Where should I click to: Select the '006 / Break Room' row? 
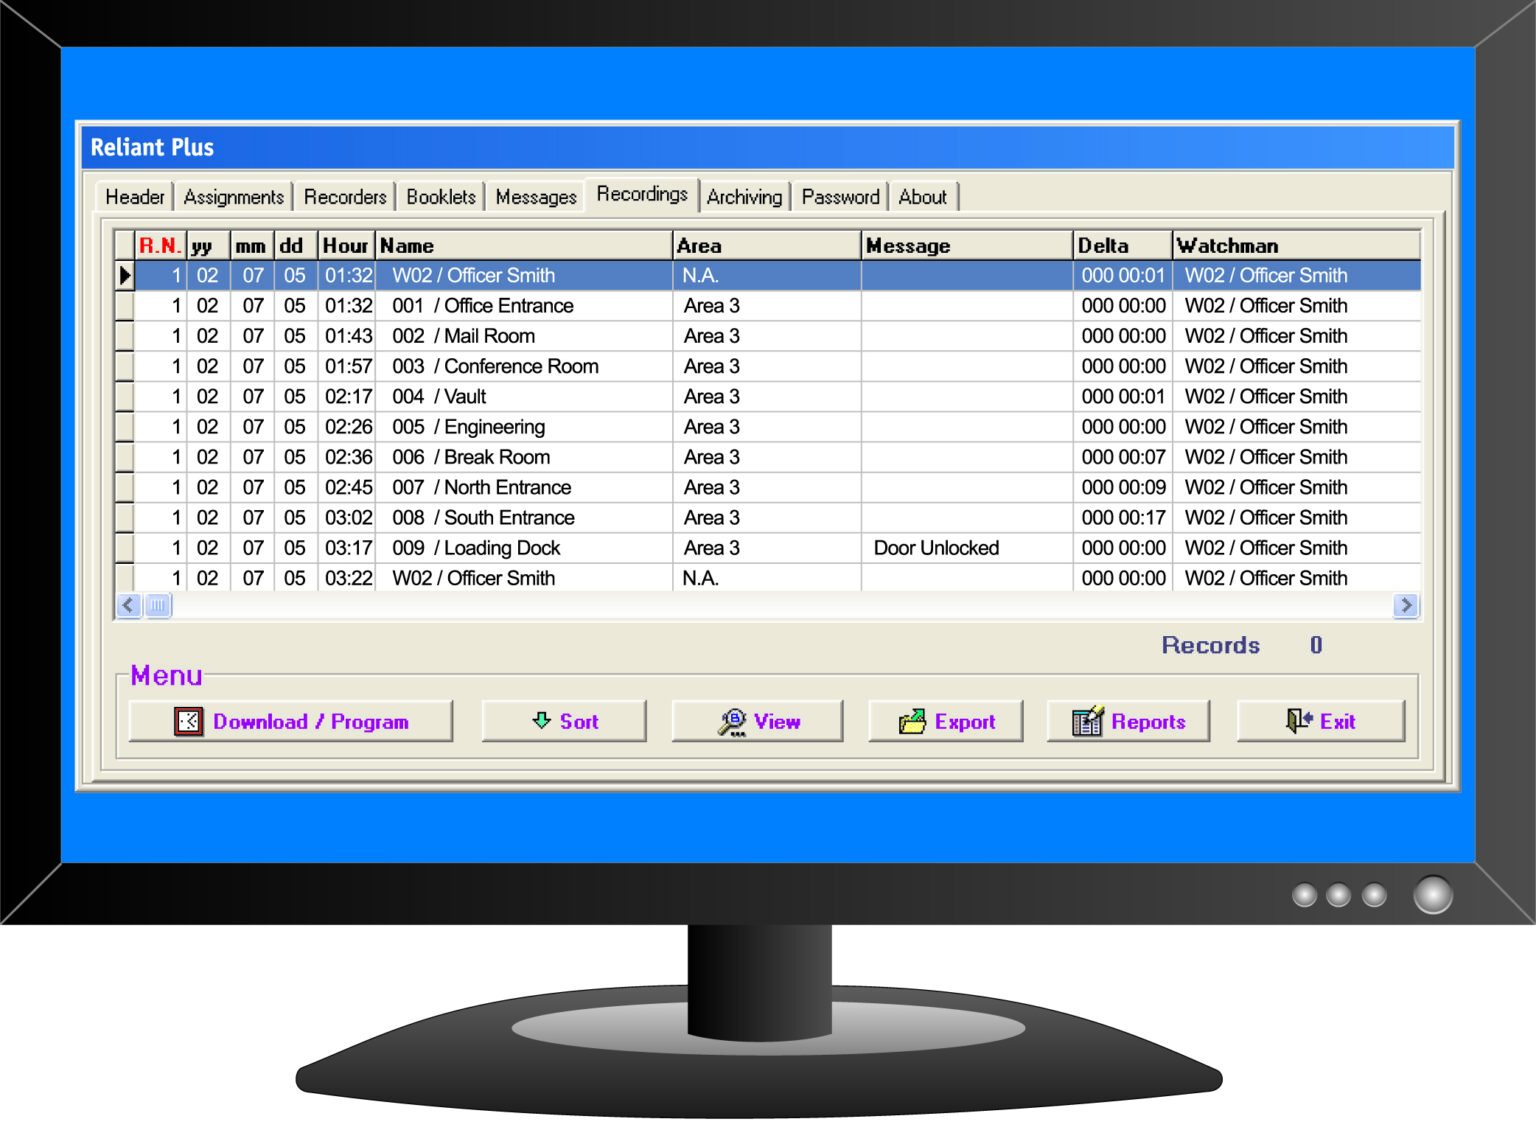768,457
